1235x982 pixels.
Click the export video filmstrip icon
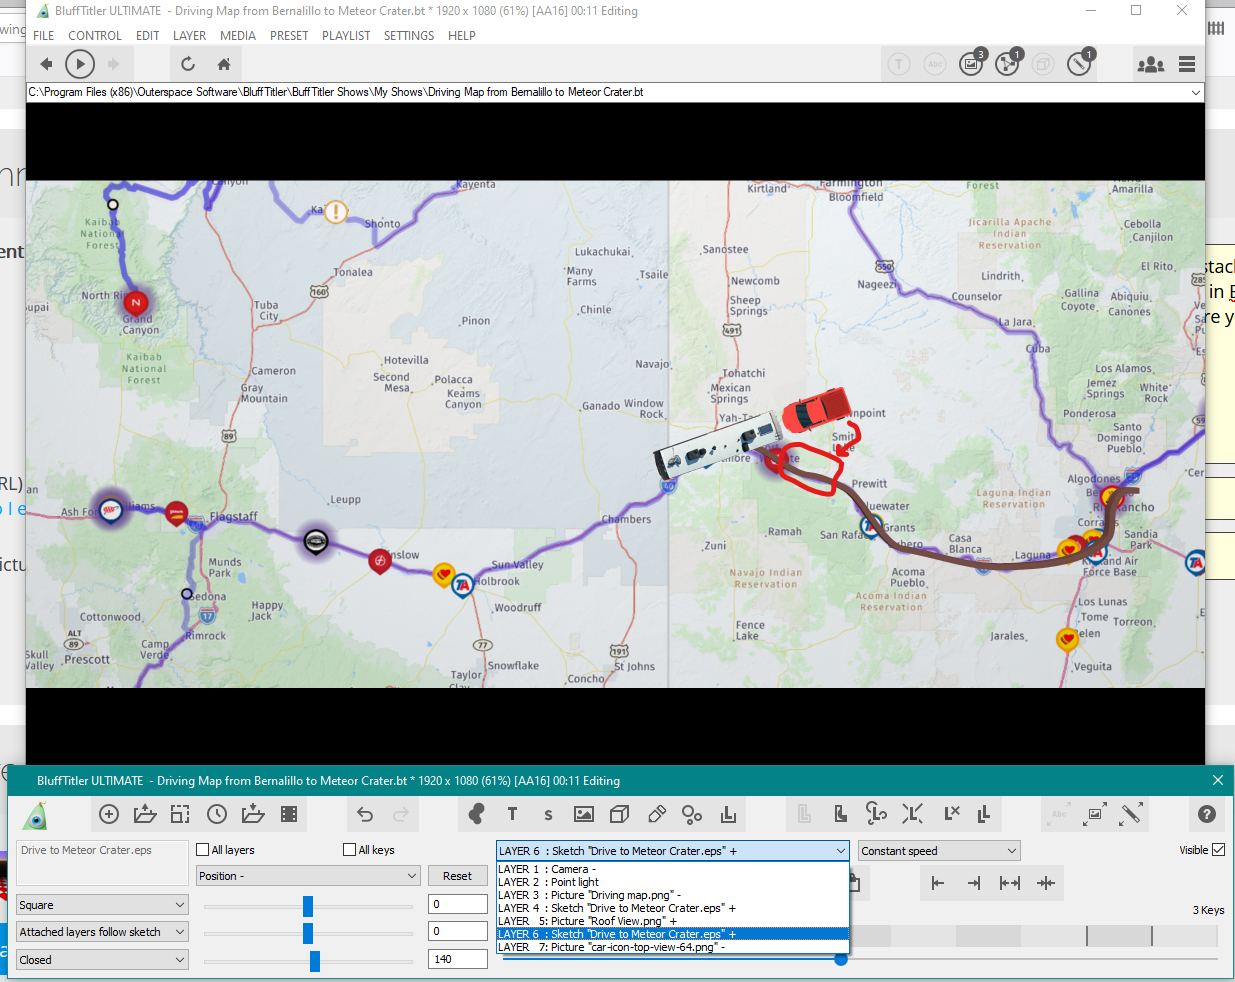[289, 814]
